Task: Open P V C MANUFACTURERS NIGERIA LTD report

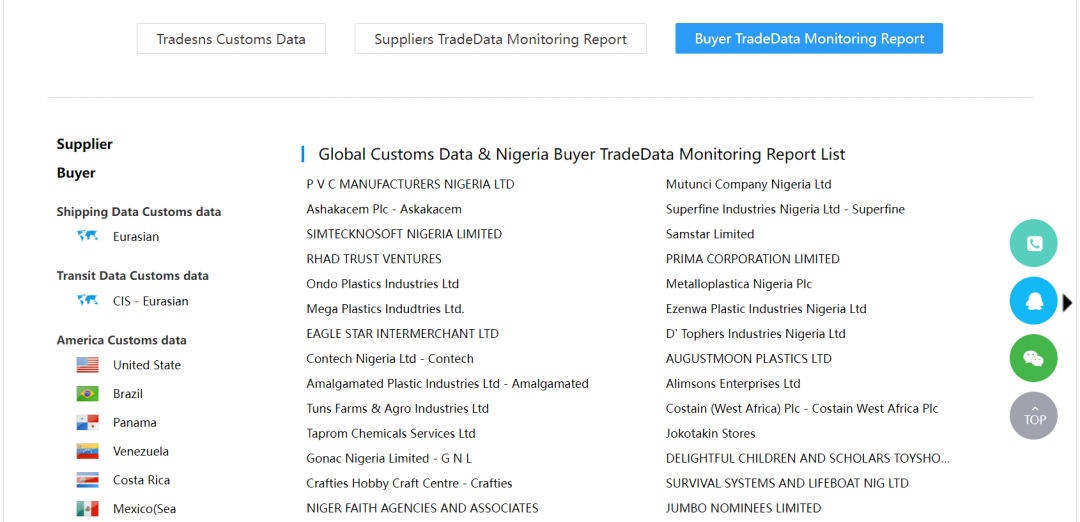Action: pyautogui.click(x=410, y=185)
